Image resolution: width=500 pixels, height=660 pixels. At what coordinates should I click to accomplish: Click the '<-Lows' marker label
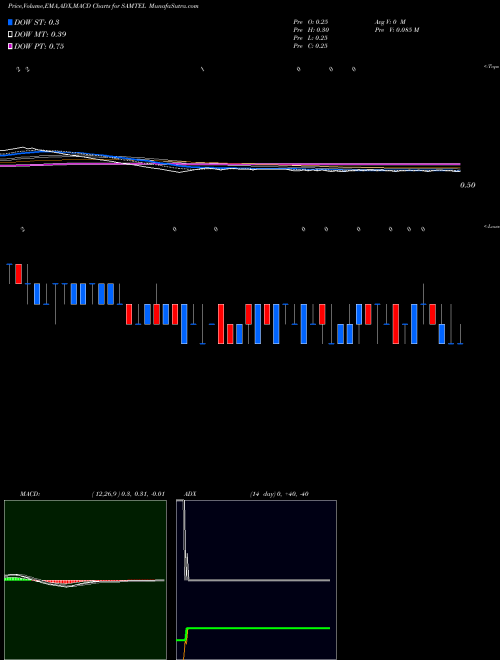(x=492, y=226)
